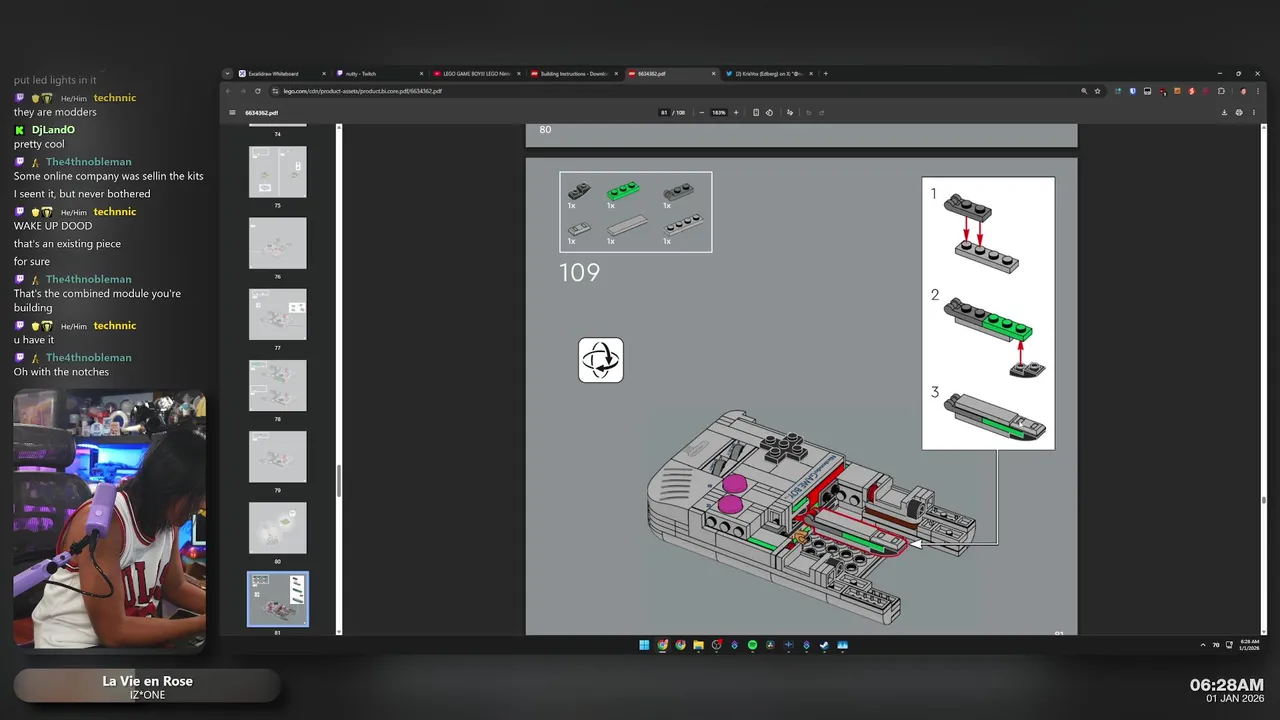This screenshot has width=1280, height=720.
Task: Select page 80 thumbnail
Action: point(278,528)
